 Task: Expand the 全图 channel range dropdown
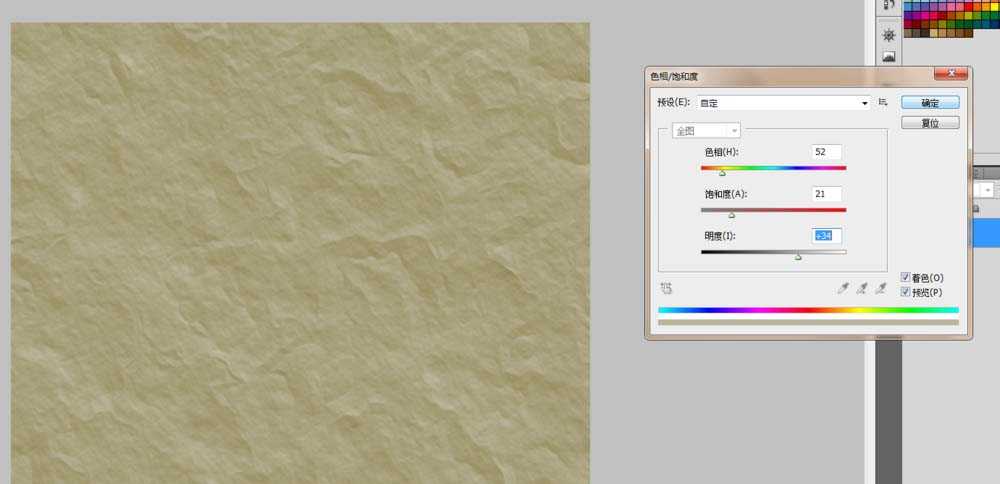[x=706, y=130]
